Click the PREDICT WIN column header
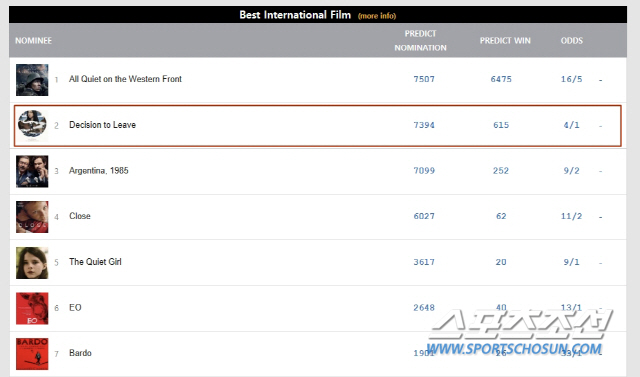640x377 pixels. [x=505, y=40]
